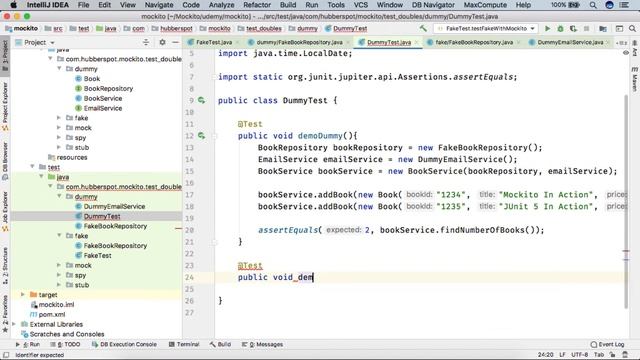Image resolution: width=640 pixels, height=360 pixels.
Task: Collapse the test folder
Action: click(32, 167)
